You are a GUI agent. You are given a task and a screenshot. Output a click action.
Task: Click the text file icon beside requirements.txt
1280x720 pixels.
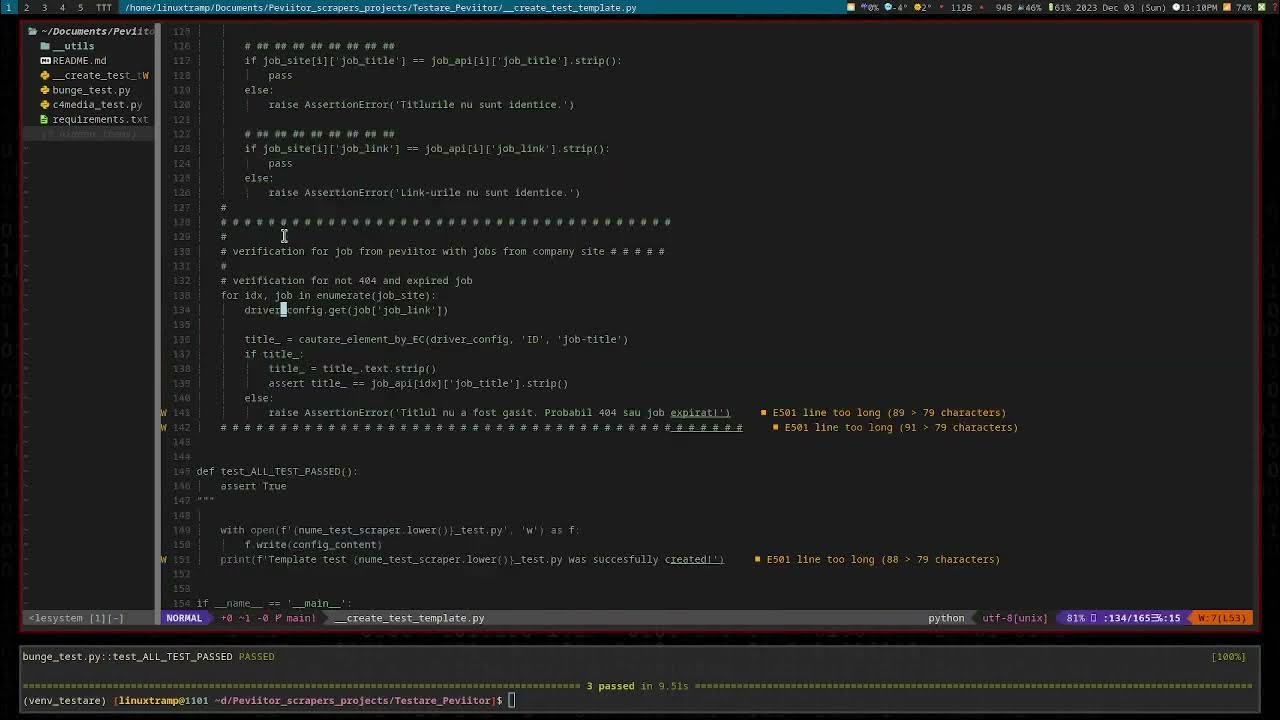(45, 119)
